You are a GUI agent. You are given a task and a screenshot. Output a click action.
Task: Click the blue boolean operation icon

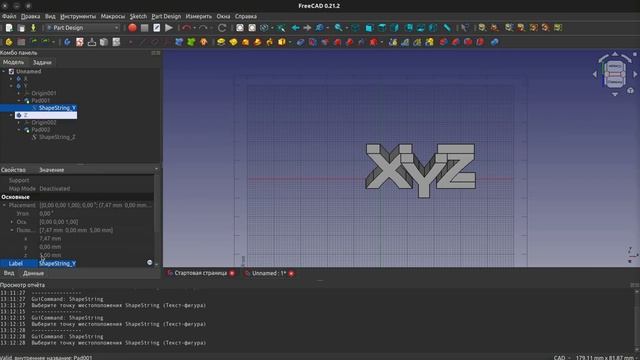click(x=495, y=42)
